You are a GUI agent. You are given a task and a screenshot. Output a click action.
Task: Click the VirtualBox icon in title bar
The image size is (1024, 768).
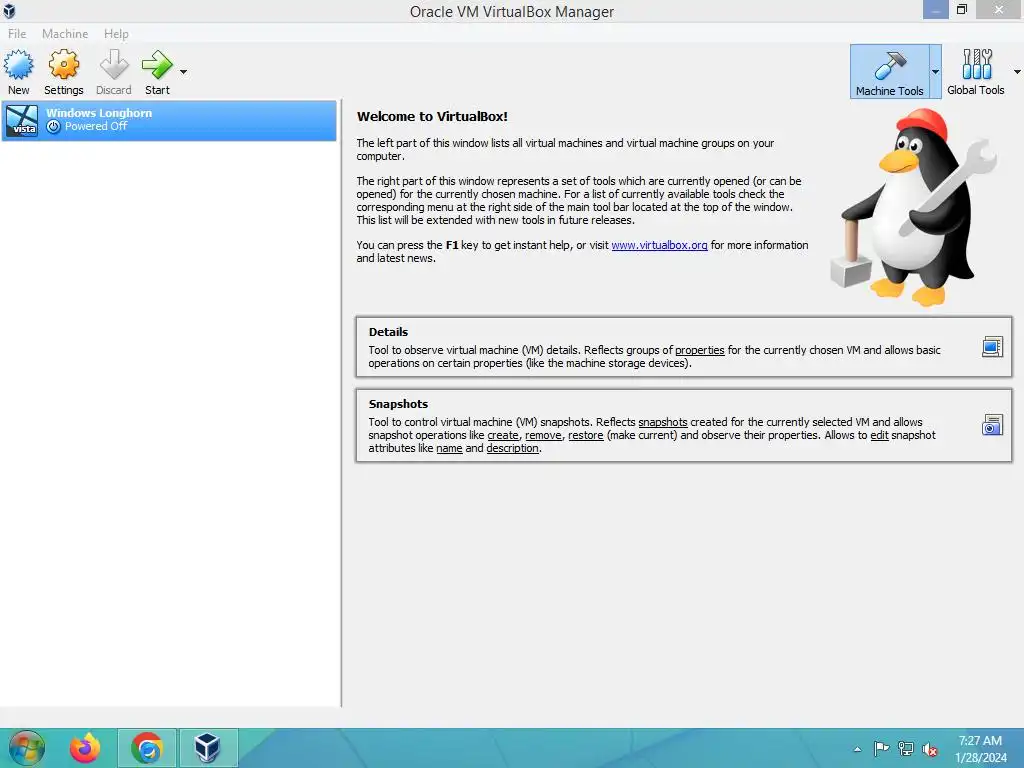pos(10,10)
